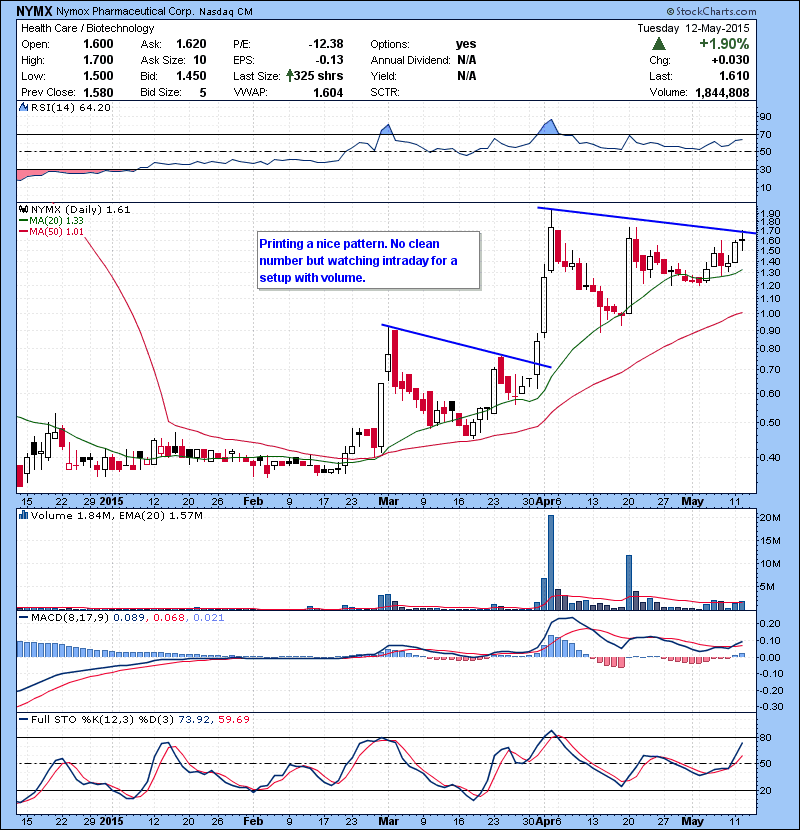Screen dimensions: 800x830
Task: Click the green arrow beside Last Size
Action: point(289,76)
